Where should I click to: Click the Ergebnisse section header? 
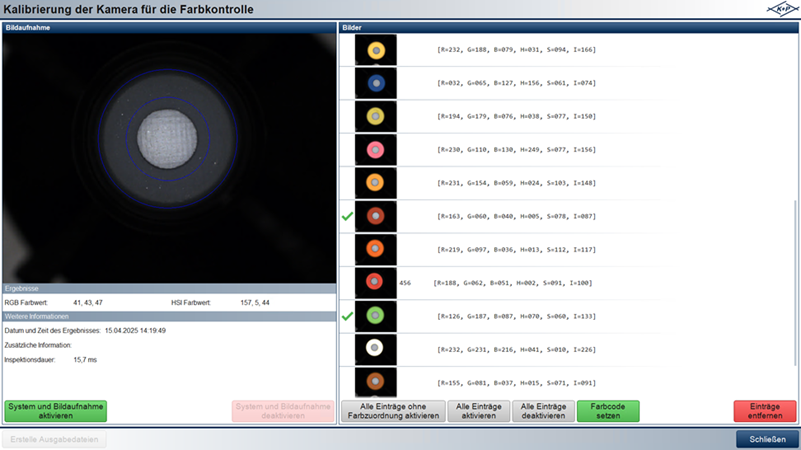click(169, 289)
